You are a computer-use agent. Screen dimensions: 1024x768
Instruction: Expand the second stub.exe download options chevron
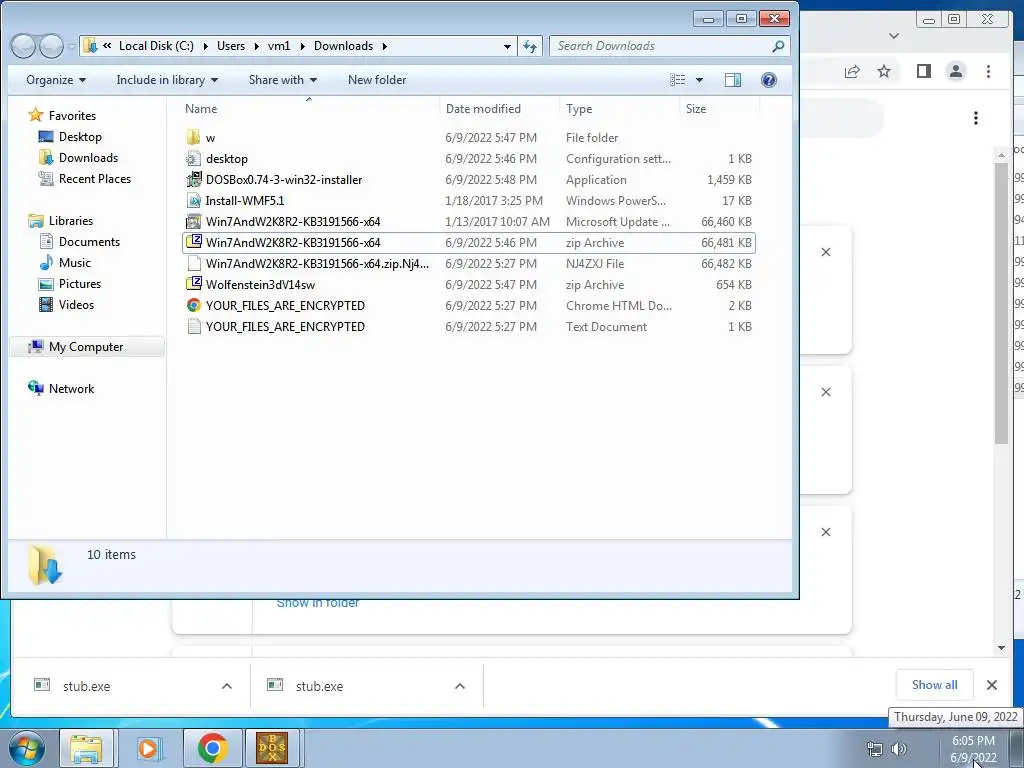(460, 686)
